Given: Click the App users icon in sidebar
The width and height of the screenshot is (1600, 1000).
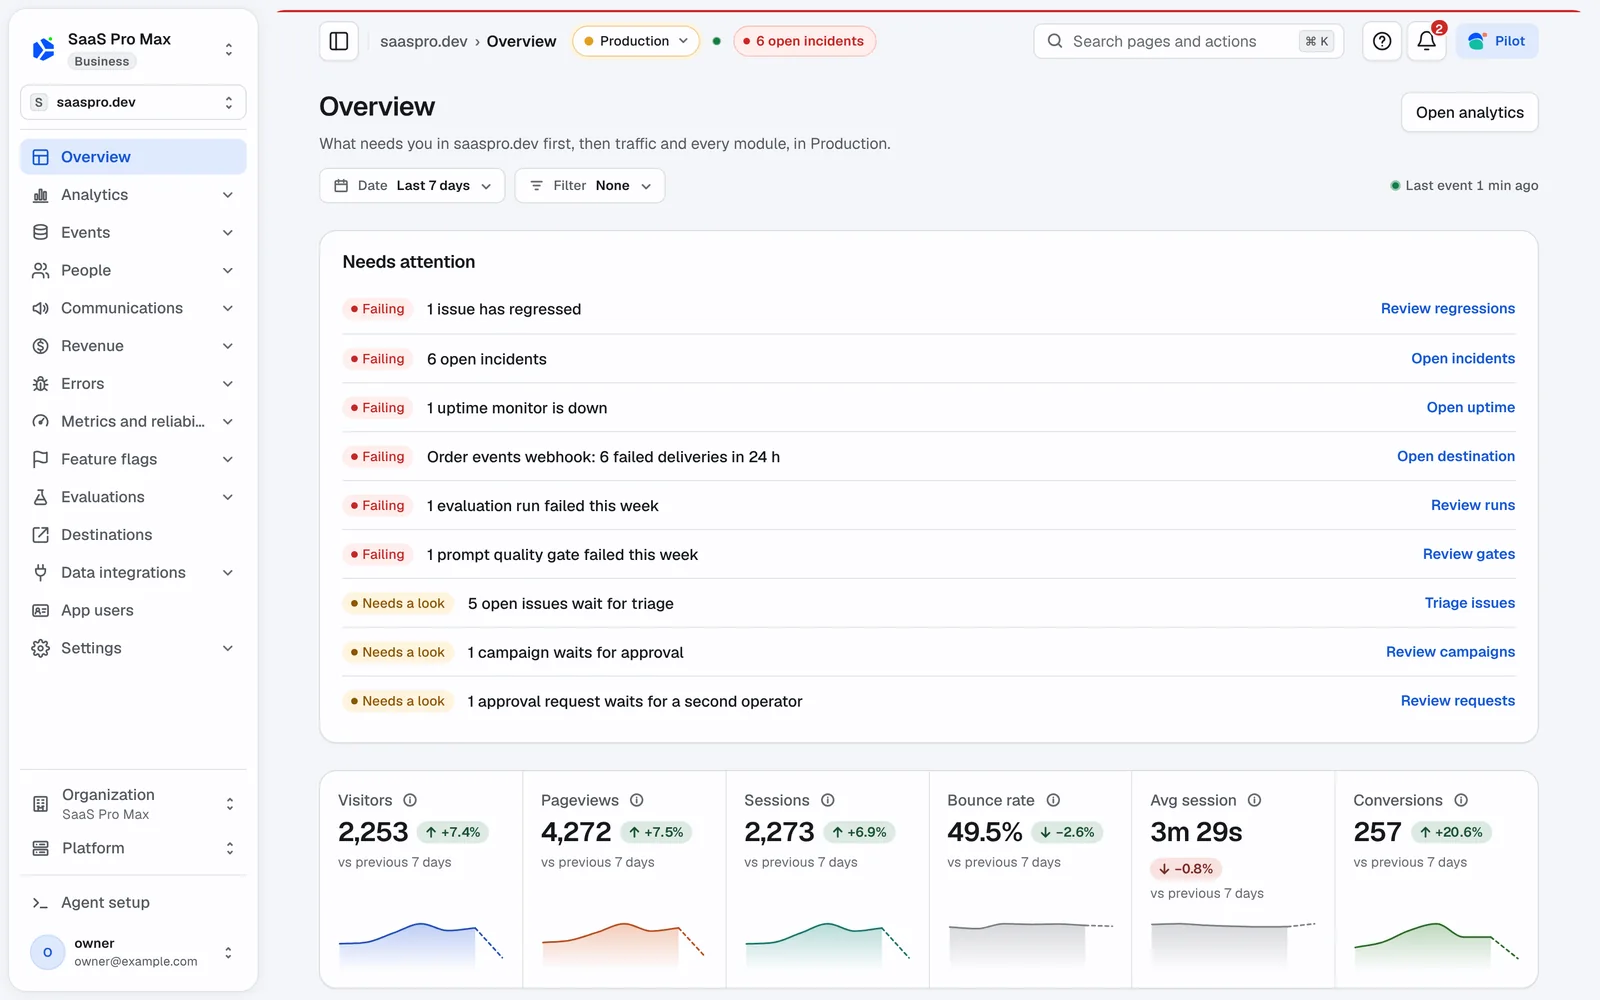Looking at the screenshot, I should click(x=41, y=611).
